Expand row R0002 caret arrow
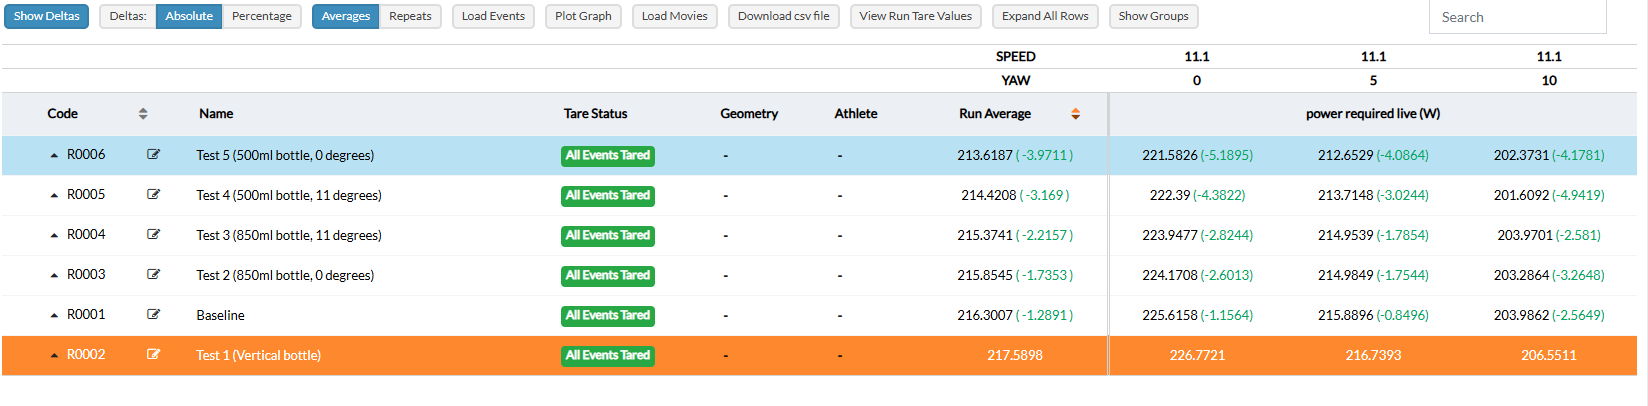1648x406 pixels. pos(54,355)
